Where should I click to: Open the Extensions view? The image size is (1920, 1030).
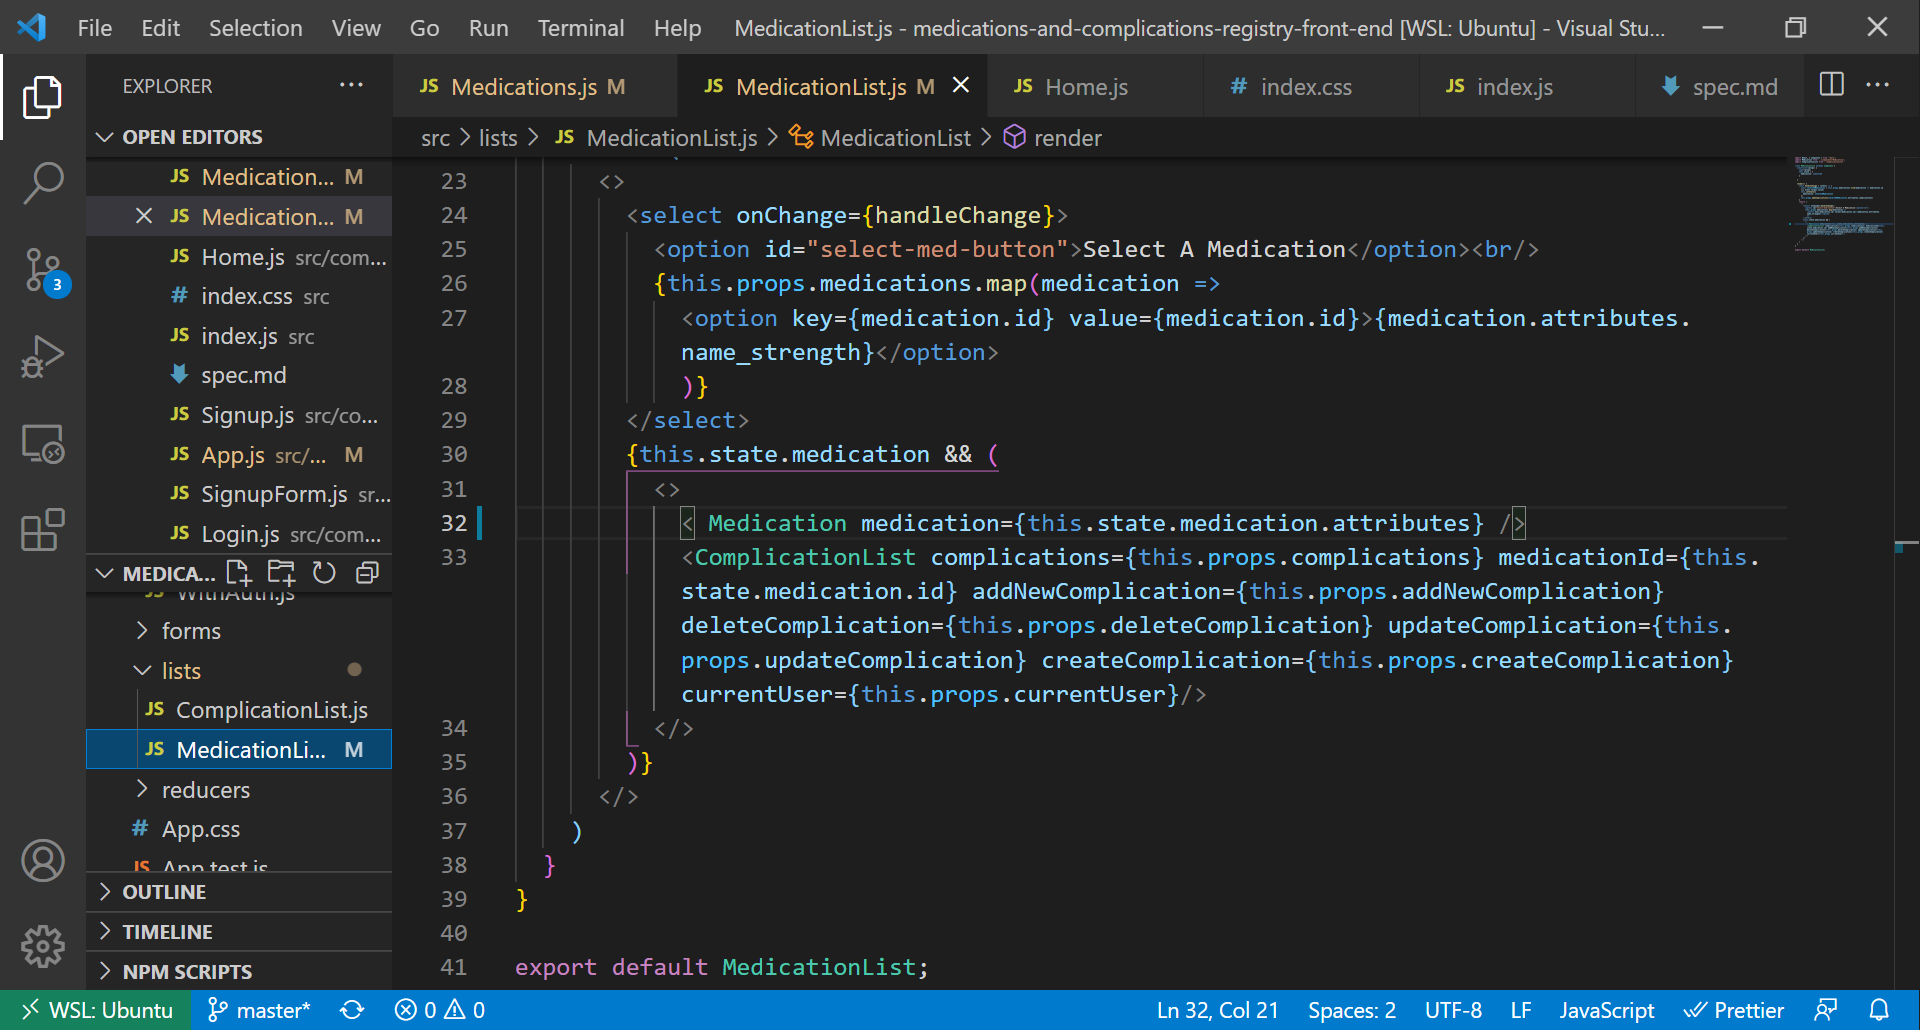(x=43, y=529)
